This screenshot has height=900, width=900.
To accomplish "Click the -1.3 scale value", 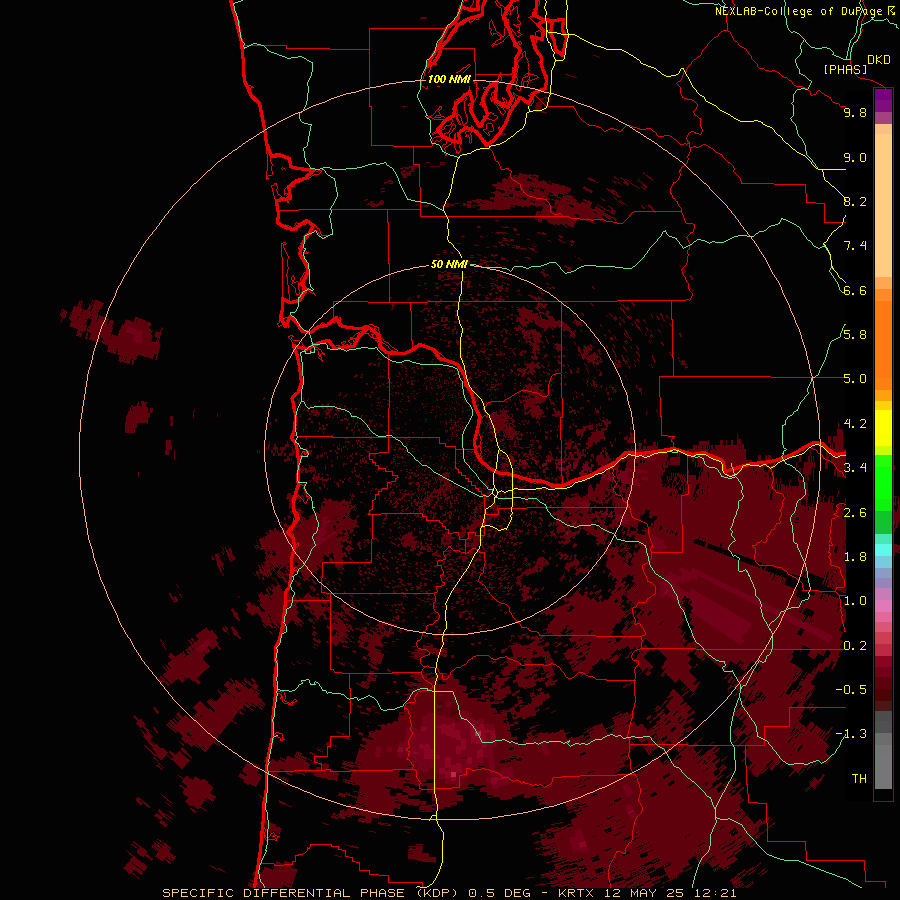I will click(x=851, y=734).
